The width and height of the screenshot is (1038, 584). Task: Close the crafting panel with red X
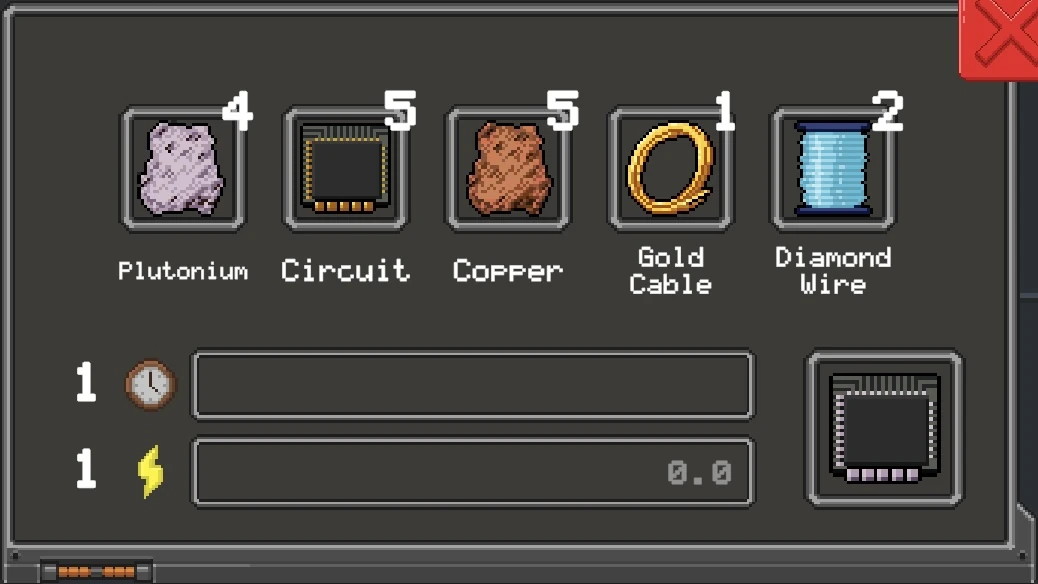[998, 38]
